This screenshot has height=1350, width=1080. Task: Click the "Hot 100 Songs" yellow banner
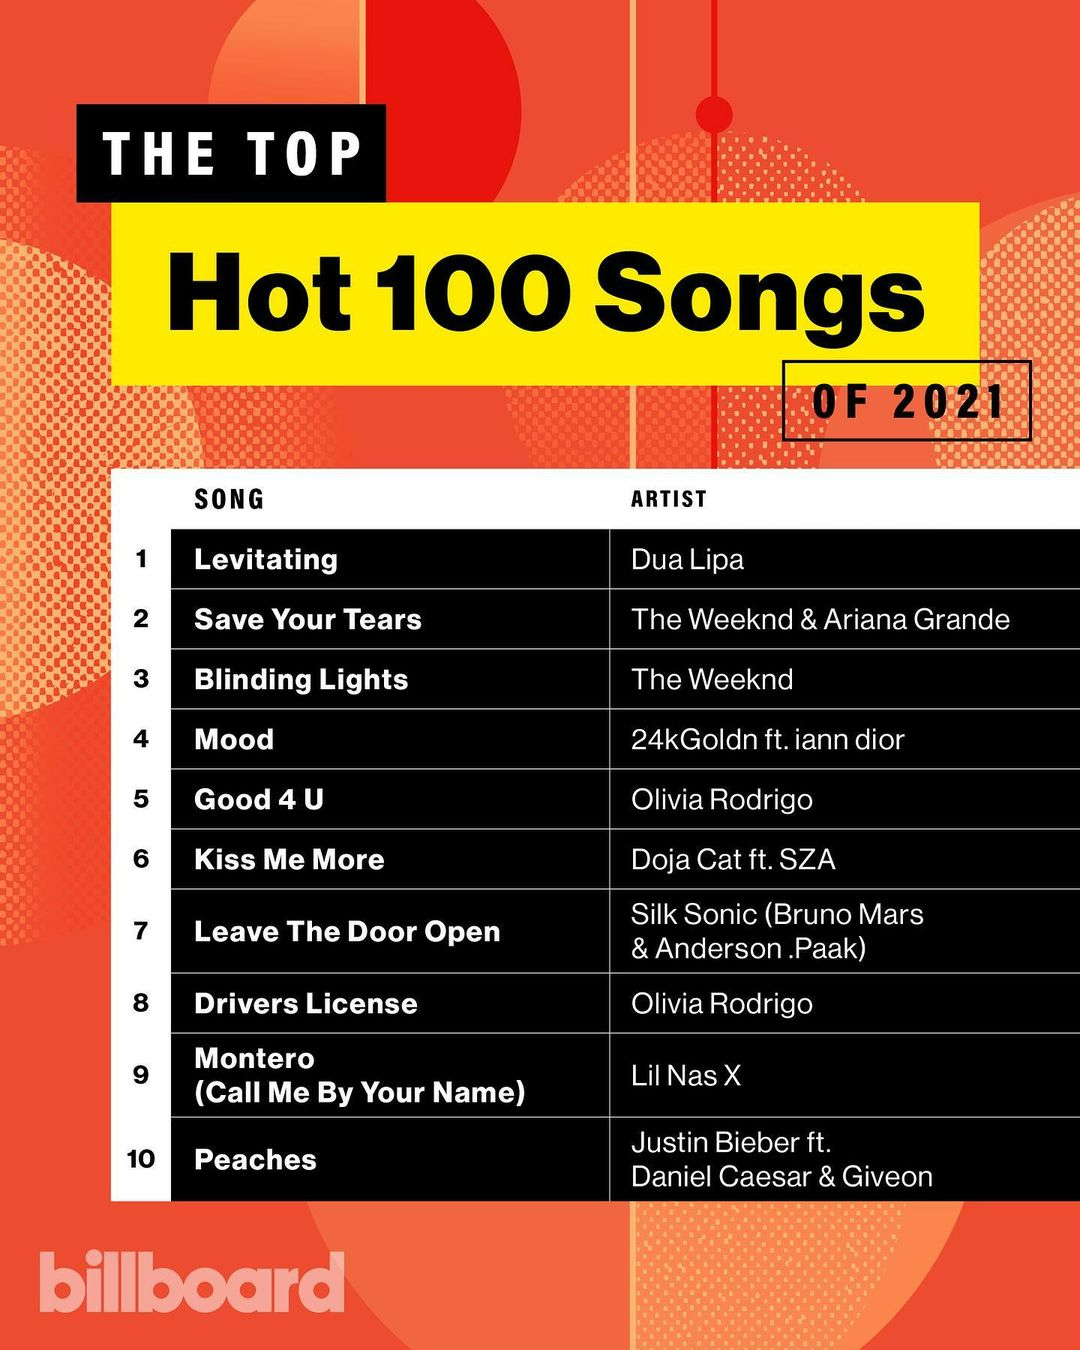tap(545, 293)
